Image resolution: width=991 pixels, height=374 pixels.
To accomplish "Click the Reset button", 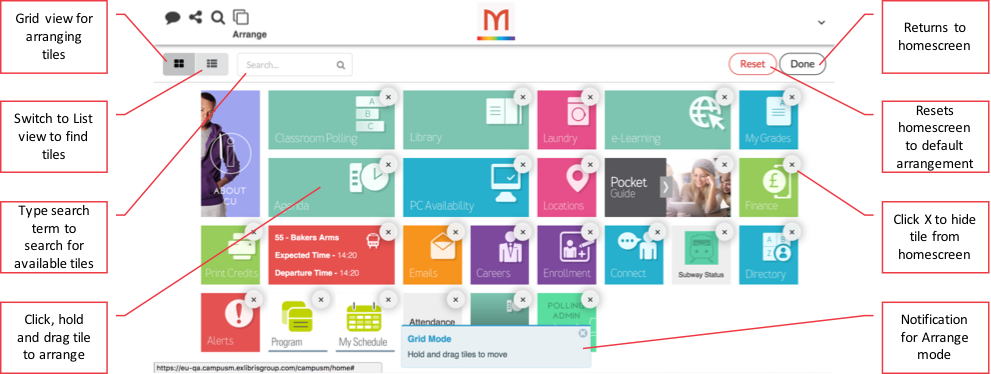I will point(752,64).
